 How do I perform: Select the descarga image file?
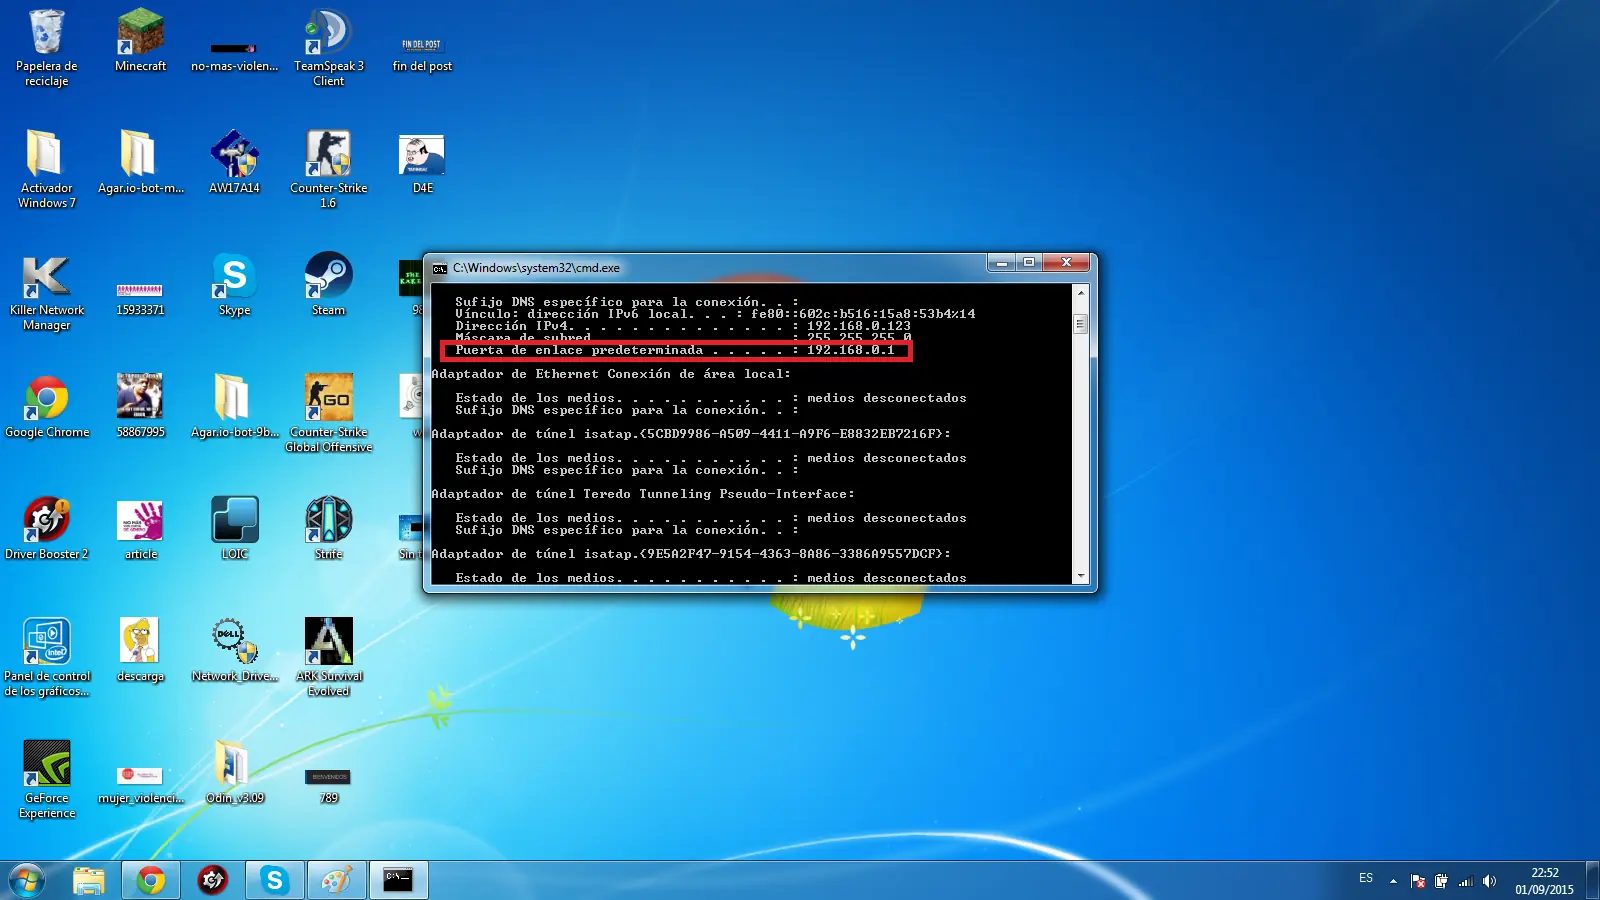click(x=140, y=650)
